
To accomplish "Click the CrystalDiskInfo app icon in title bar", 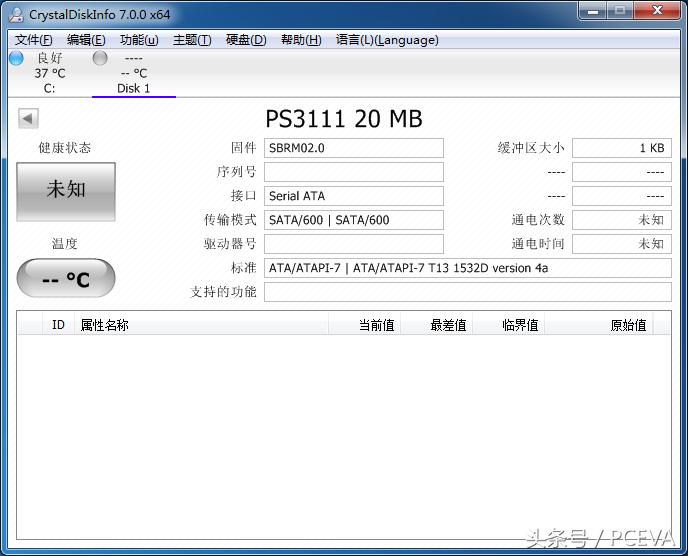I will [16, 13].
